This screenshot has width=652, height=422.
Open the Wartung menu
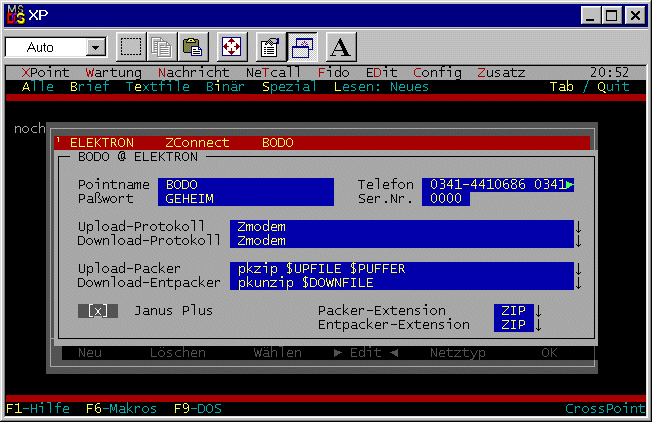coord(113,73)
